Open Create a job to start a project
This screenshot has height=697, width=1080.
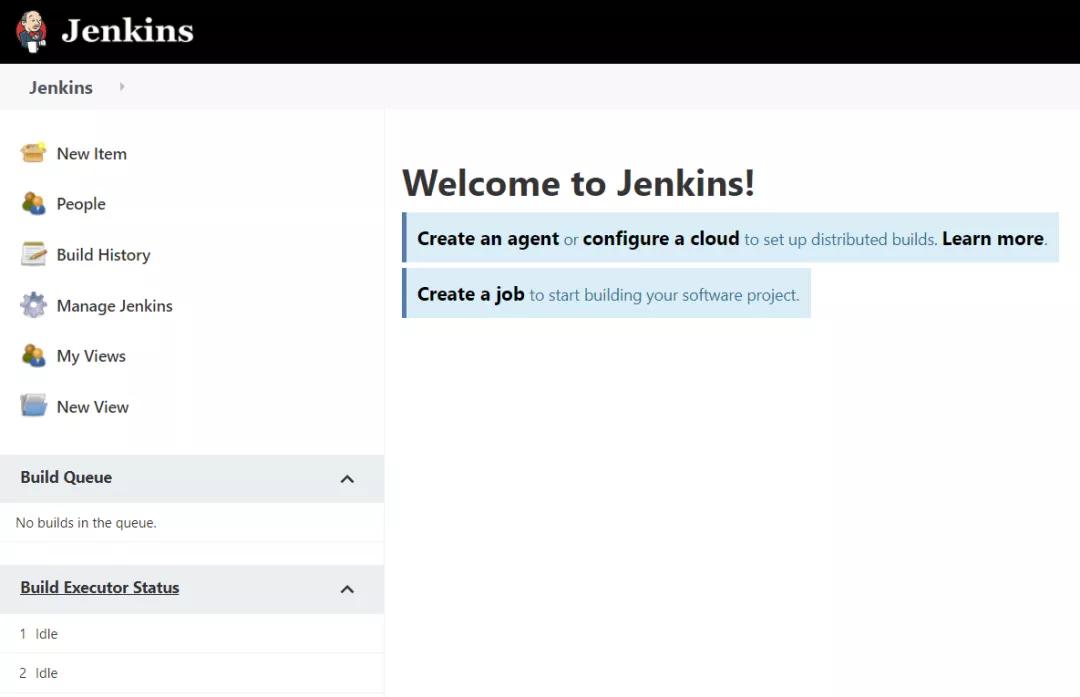click(471, 294)
